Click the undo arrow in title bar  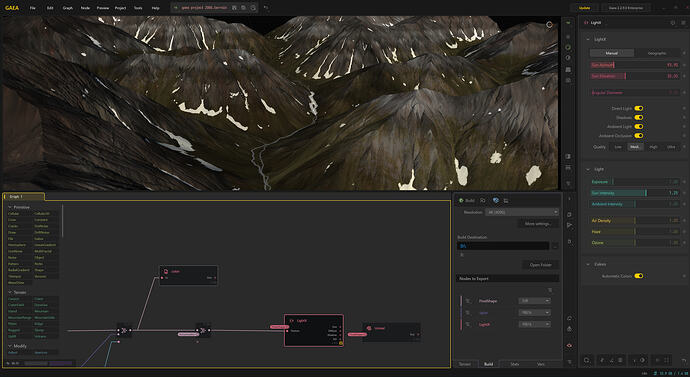[266, 8]
